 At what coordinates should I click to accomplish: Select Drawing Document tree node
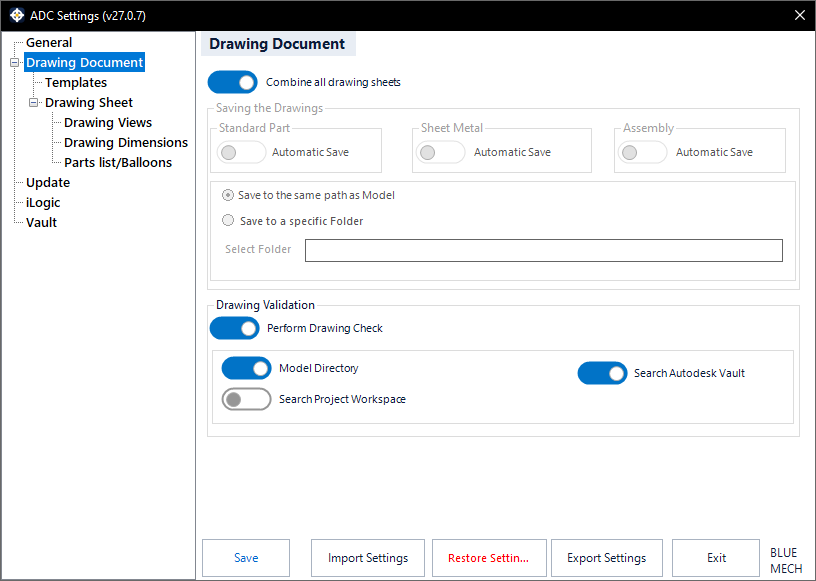pos(84,62)
